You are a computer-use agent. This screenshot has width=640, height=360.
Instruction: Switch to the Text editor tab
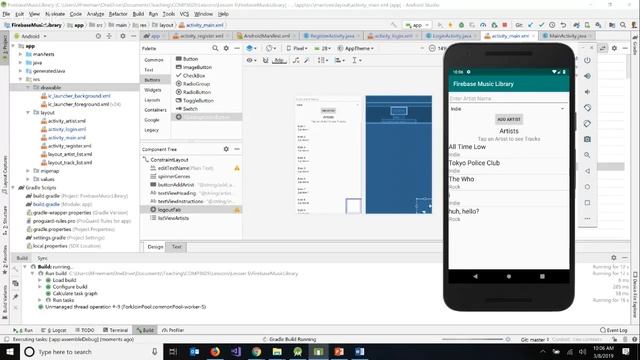(x=176, y=247)
